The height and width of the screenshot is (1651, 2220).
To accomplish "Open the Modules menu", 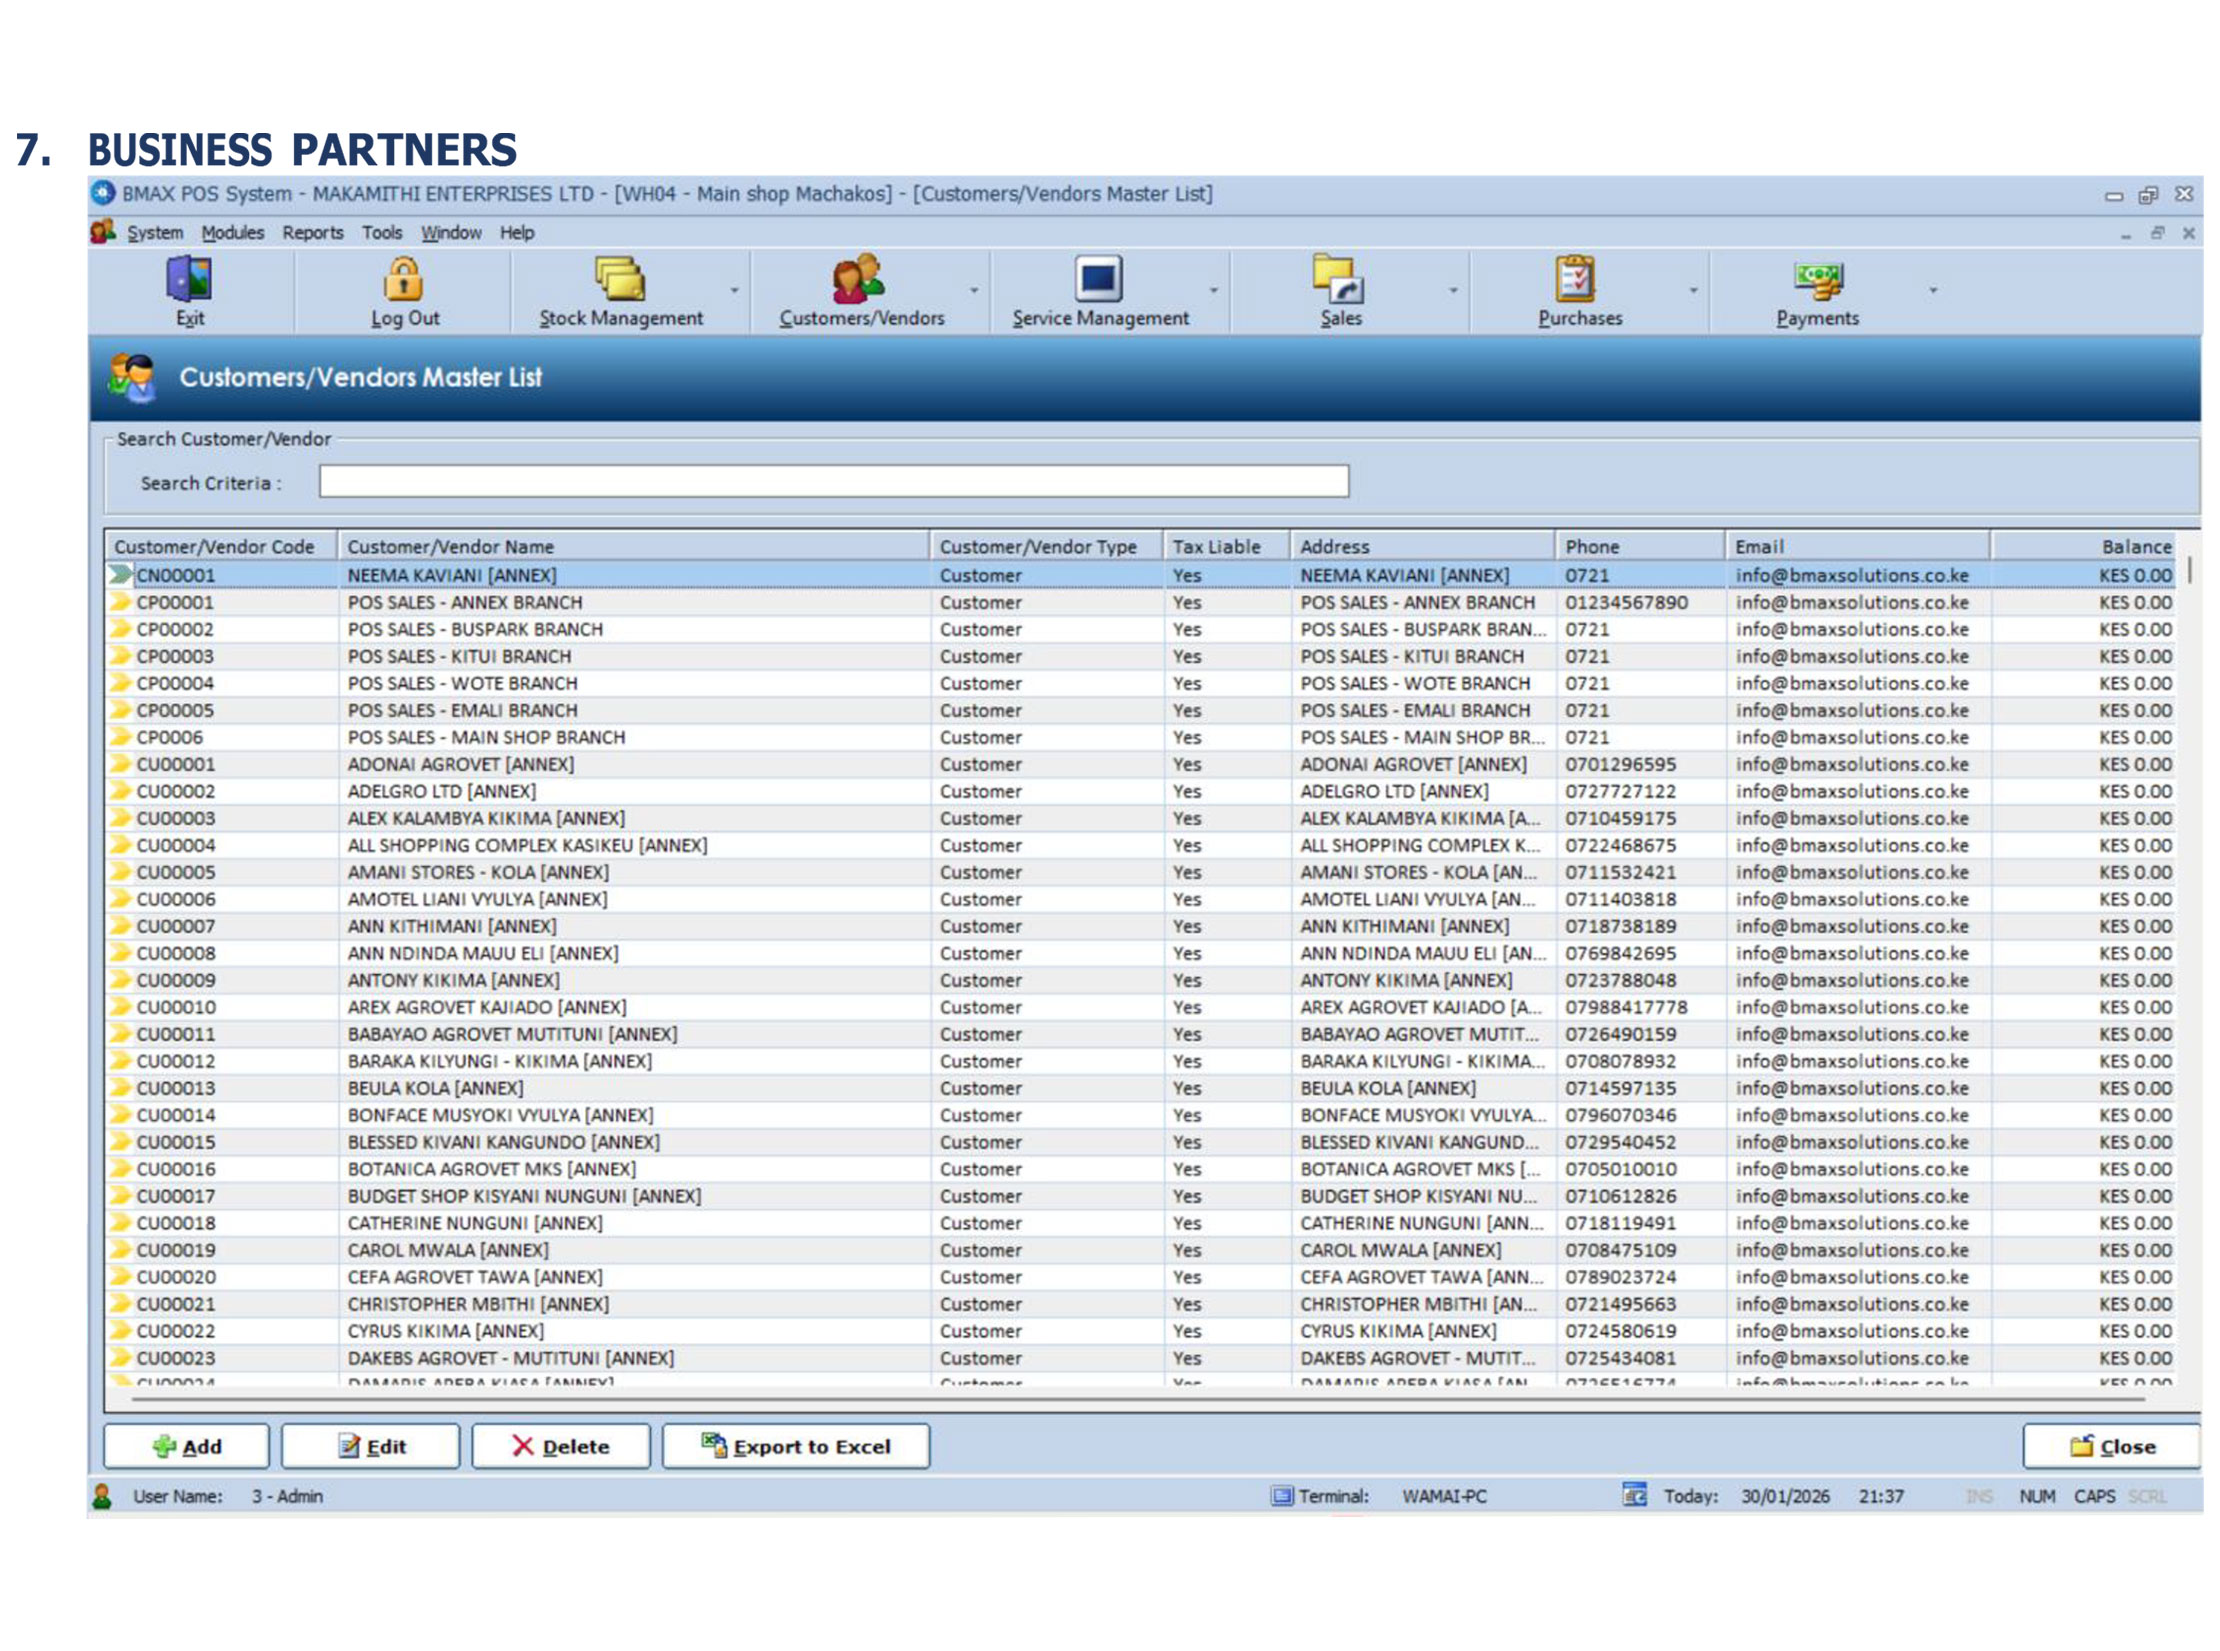I will click(232, 233).
